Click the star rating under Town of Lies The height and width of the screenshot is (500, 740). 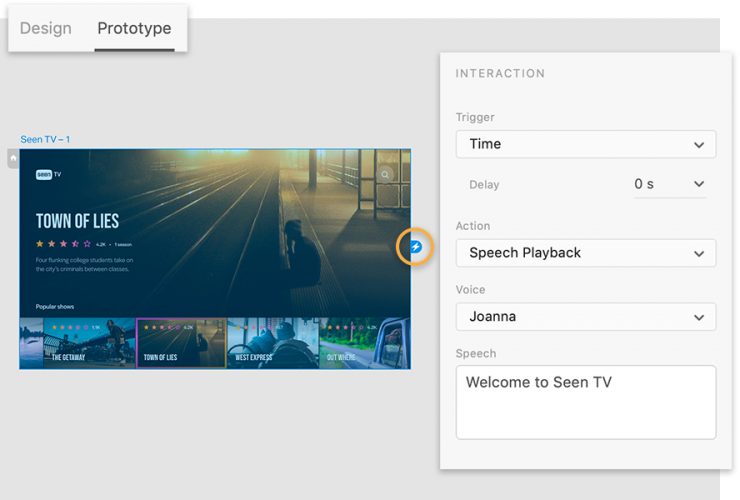click(64, 243)
